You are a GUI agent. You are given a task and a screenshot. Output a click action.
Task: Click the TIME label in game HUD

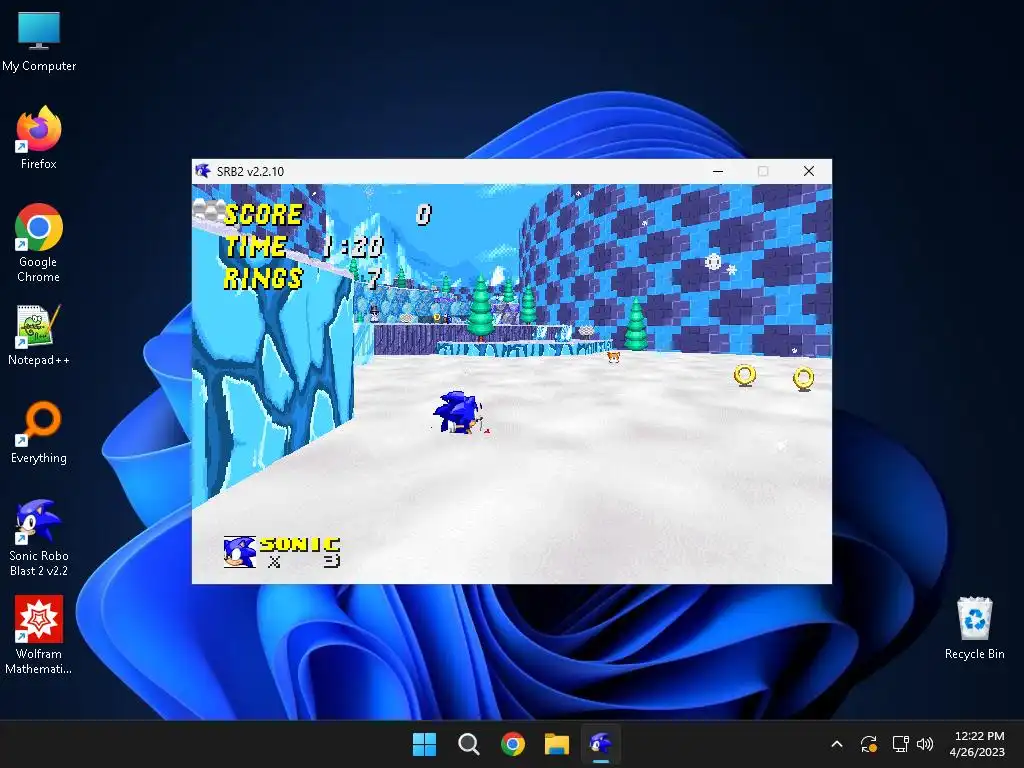[255, 246]
